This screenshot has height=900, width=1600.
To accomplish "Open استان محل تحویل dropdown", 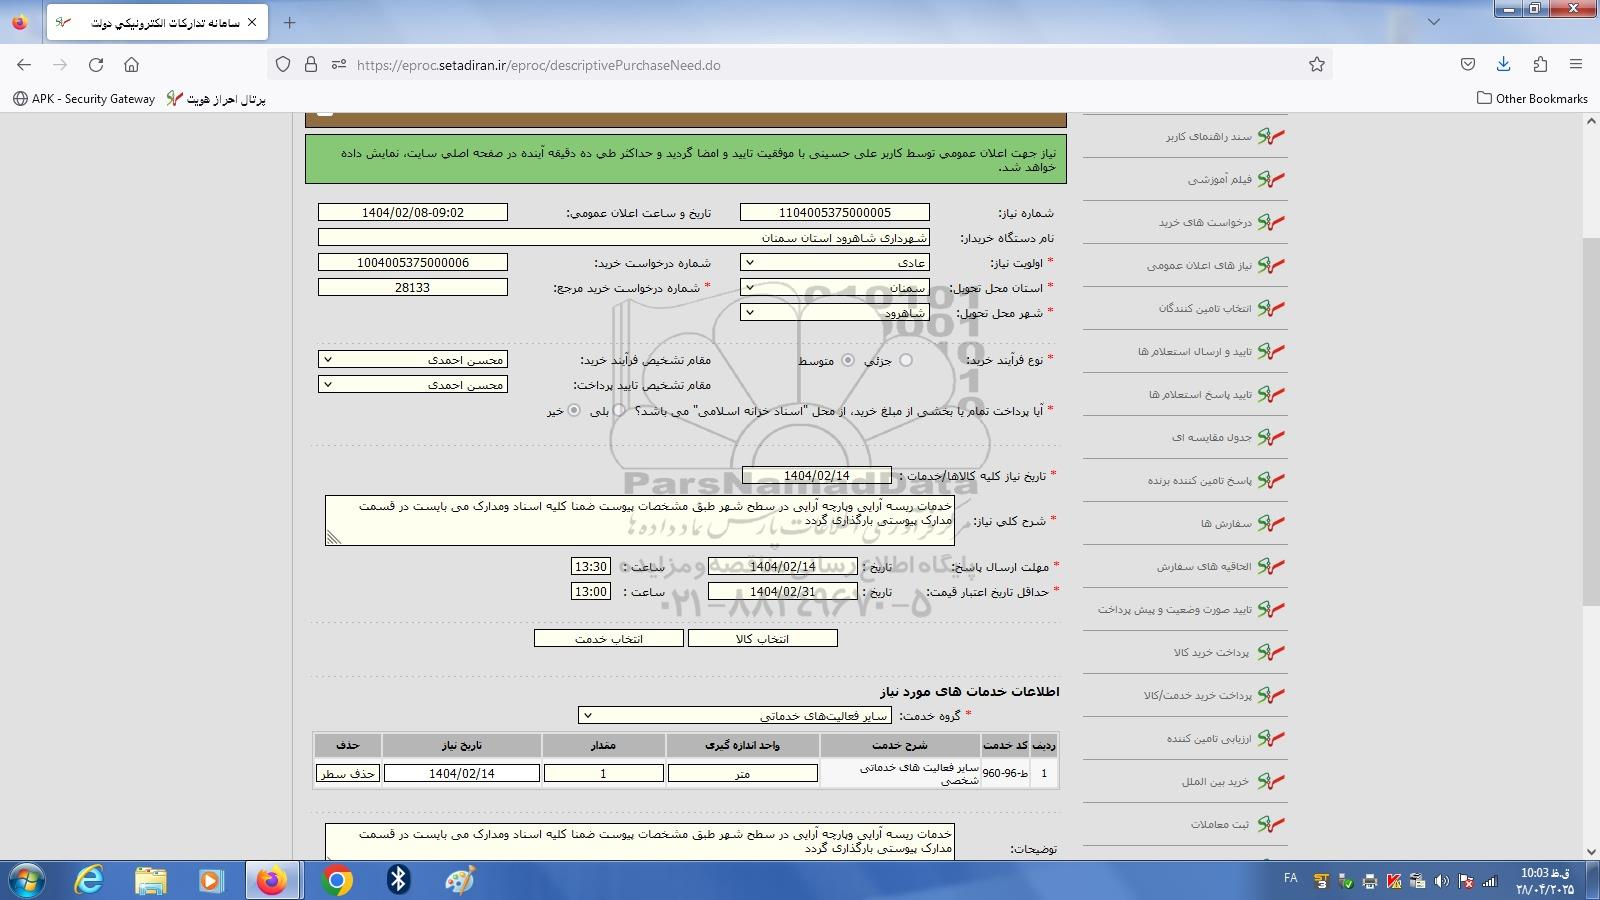I will pyautogui.click(x=835, y=288).
